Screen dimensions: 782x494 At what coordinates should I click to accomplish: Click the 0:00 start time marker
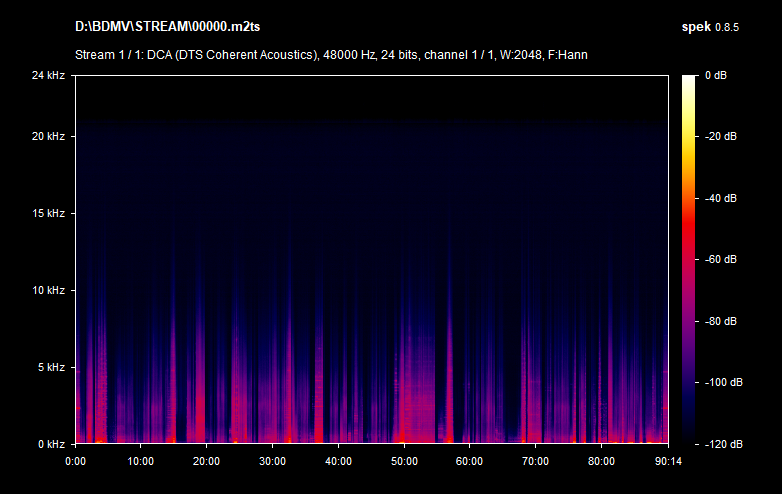click(x=75, y=461)
